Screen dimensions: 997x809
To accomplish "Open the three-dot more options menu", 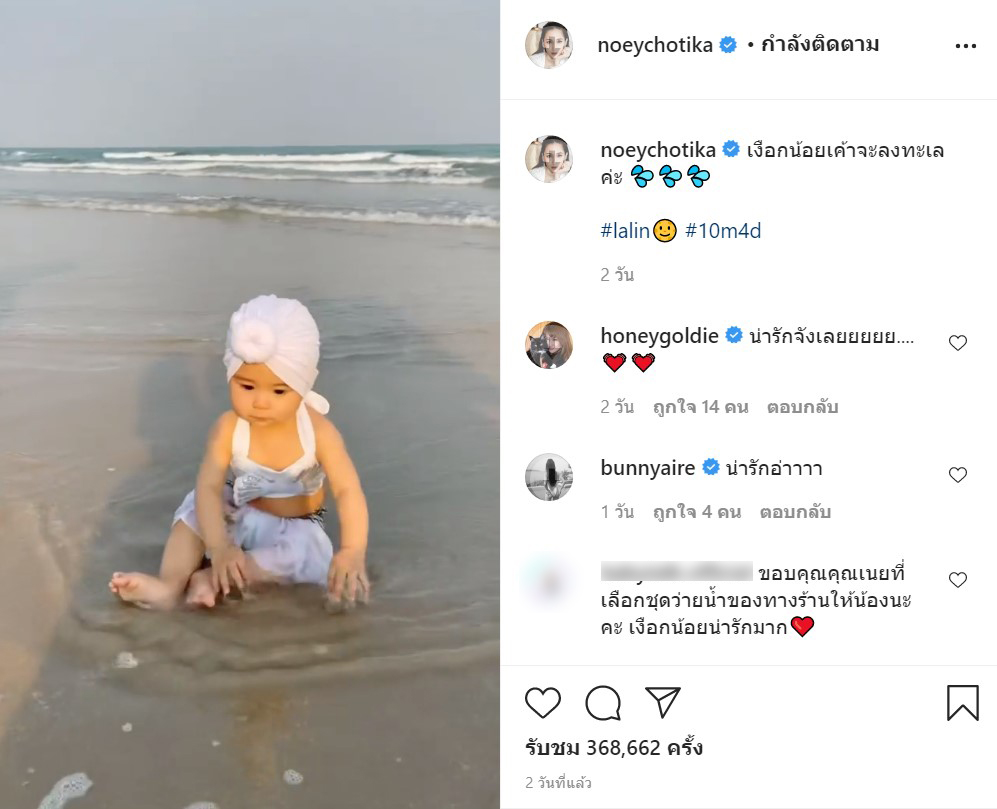I will coord(965,46).
